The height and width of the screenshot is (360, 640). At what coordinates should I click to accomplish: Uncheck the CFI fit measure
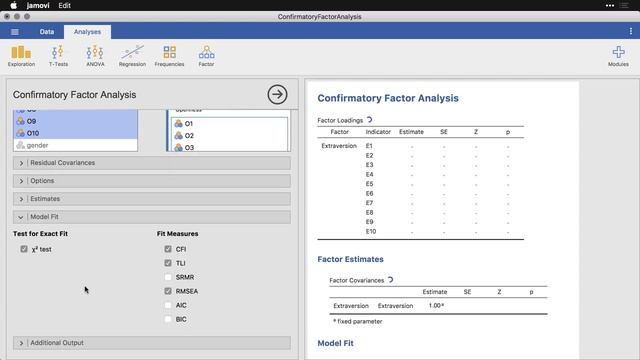pos(168,249)
